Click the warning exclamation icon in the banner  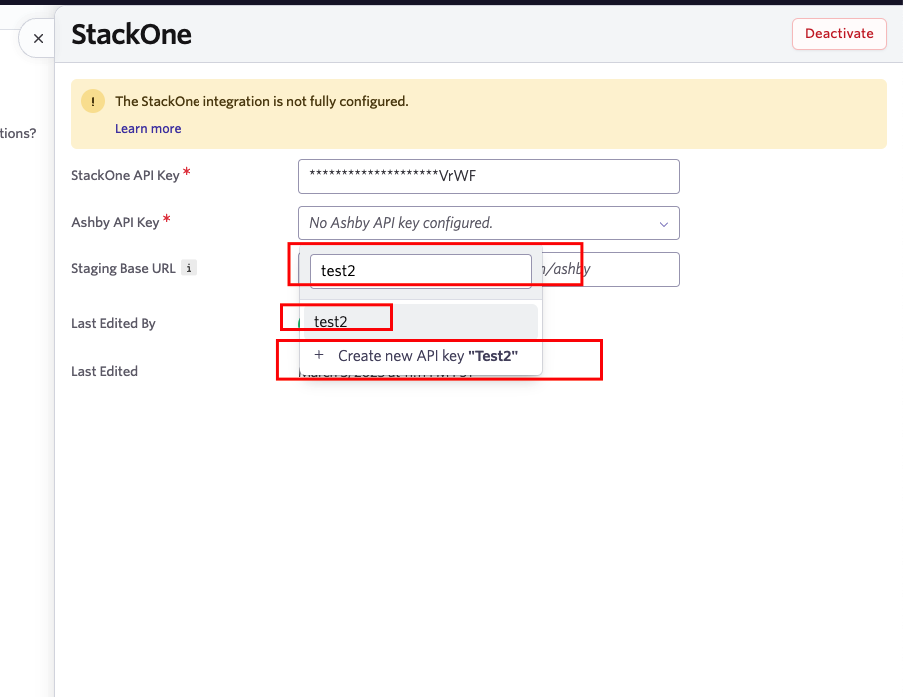tap(92, 101)
